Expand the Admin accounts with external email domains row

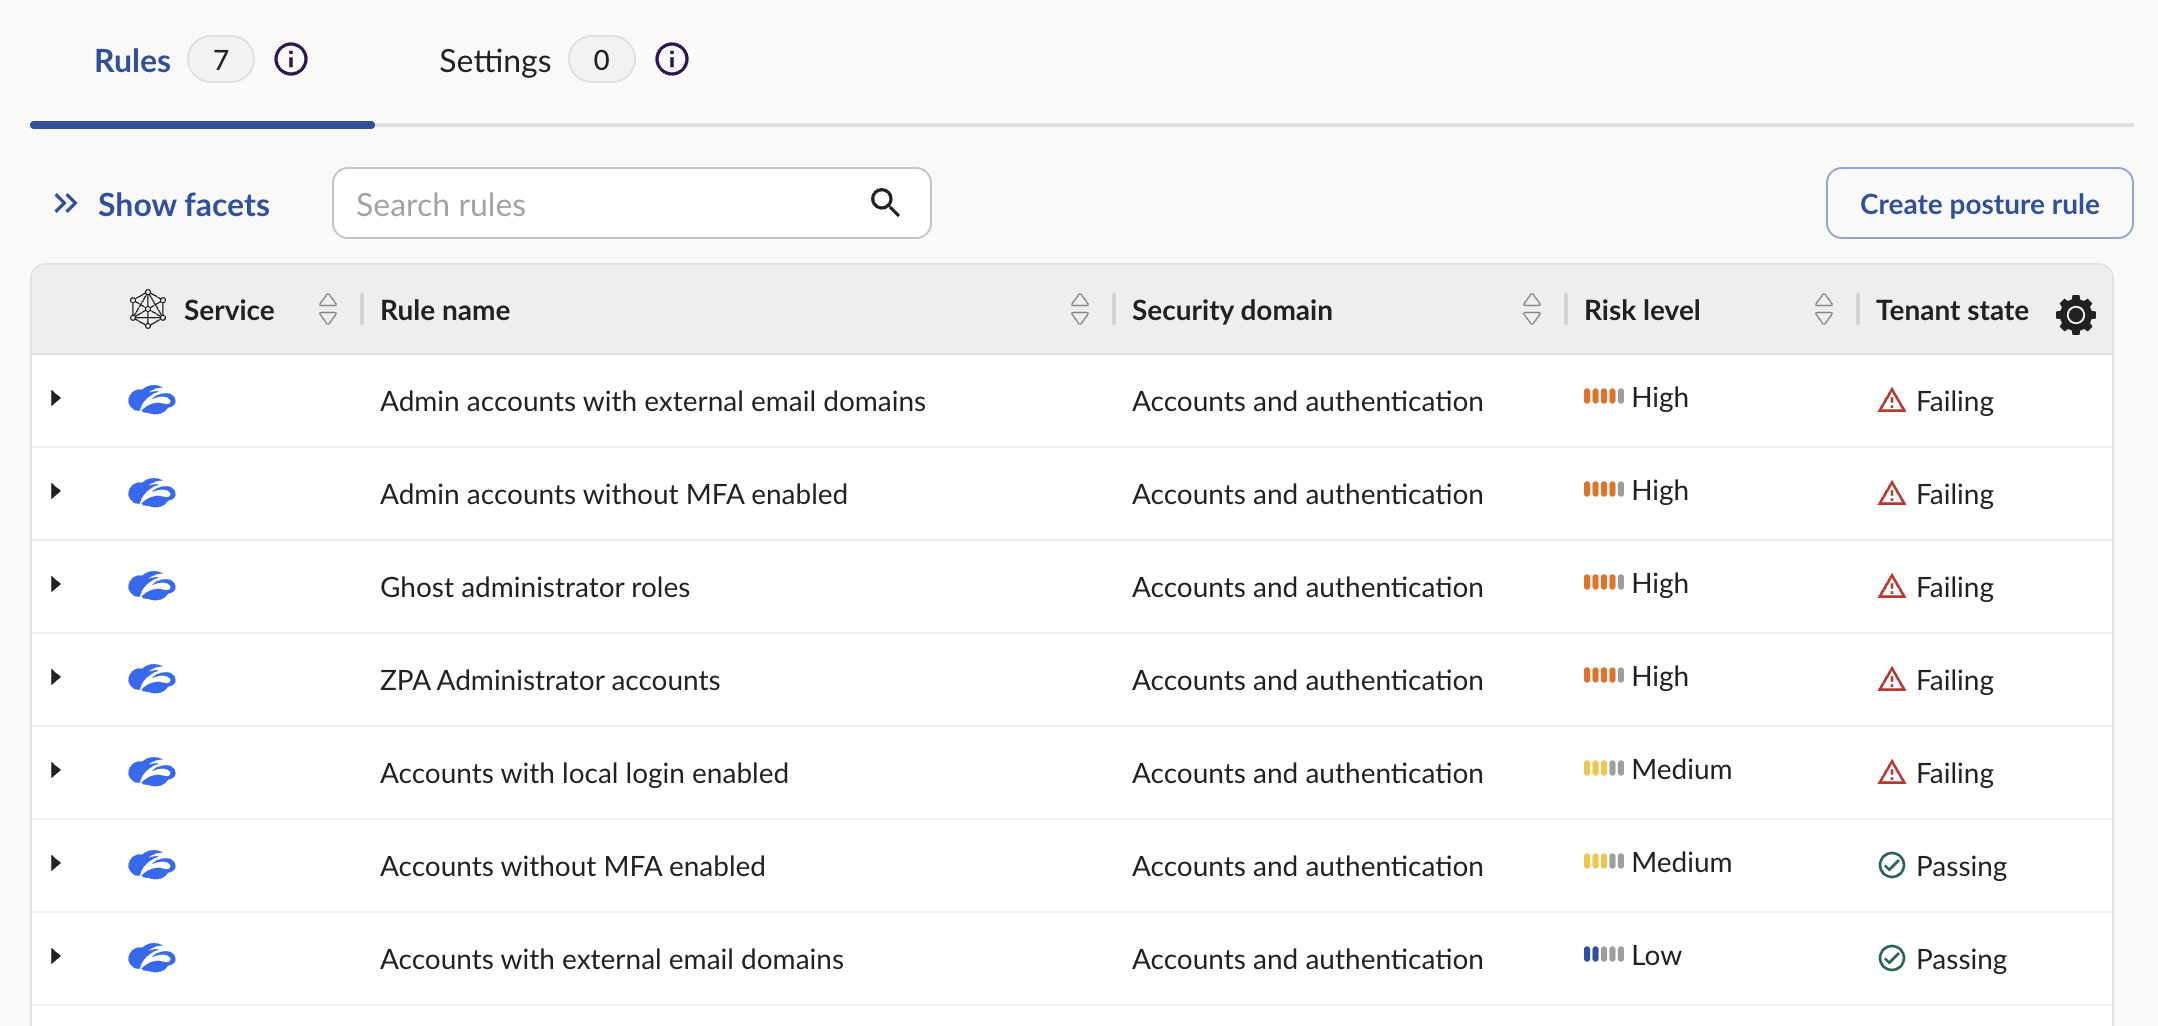56,399
